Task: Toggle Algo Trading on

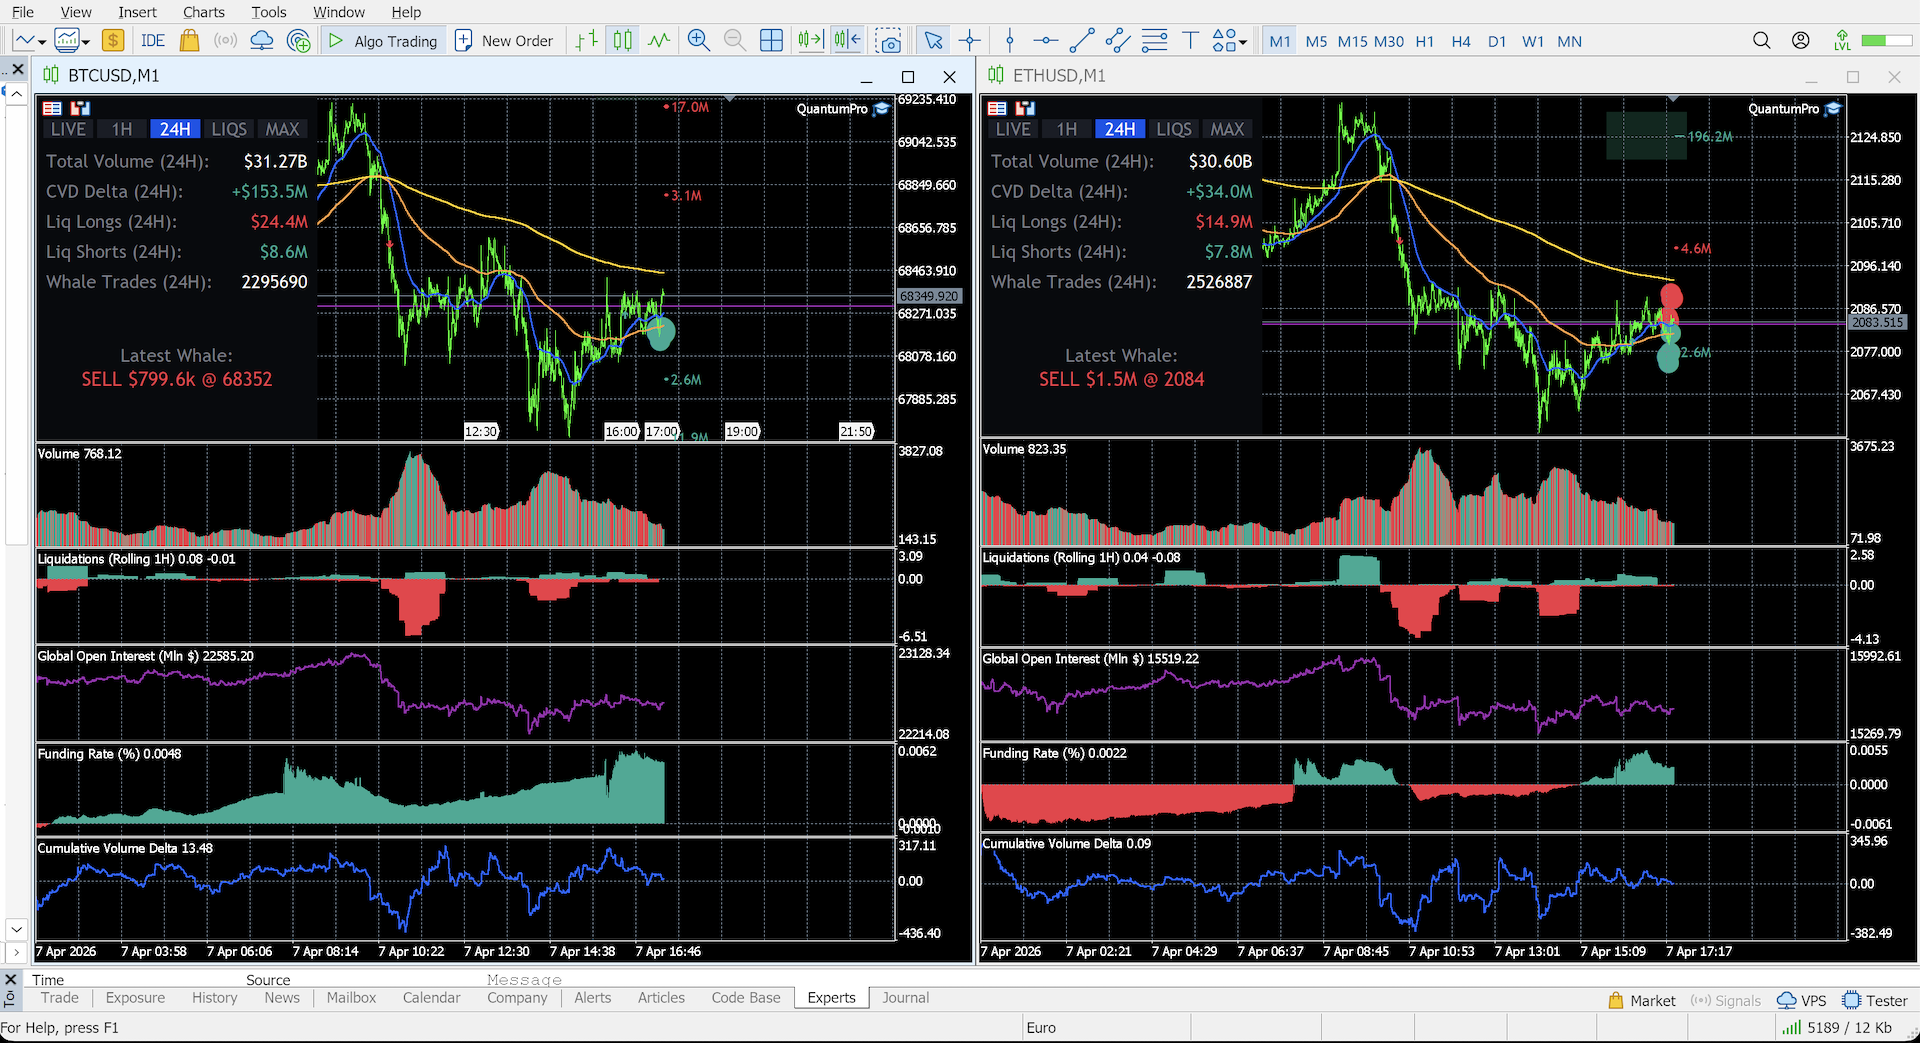Action: pyautogui.click(x=383, y=41)
